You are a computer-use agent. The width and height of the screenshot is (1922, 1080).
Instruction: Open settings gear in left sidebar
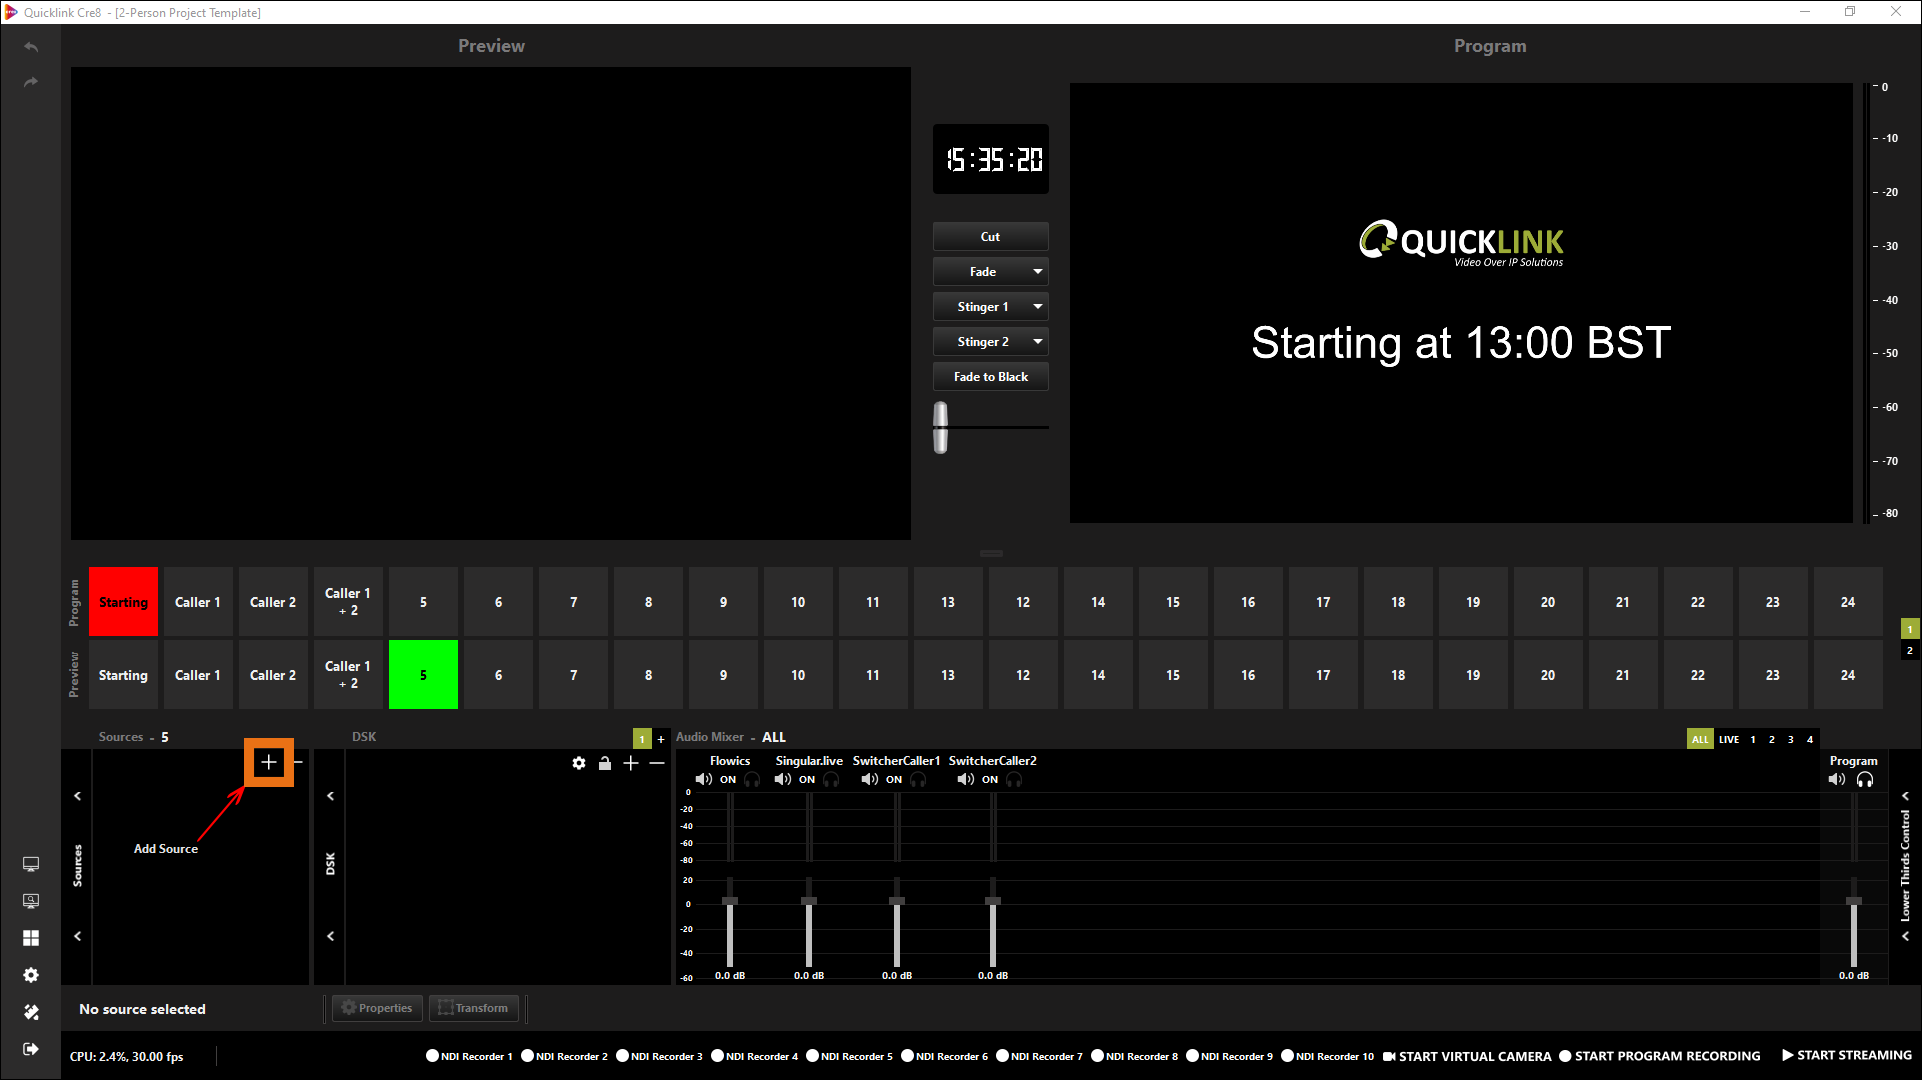coord(31,975)
